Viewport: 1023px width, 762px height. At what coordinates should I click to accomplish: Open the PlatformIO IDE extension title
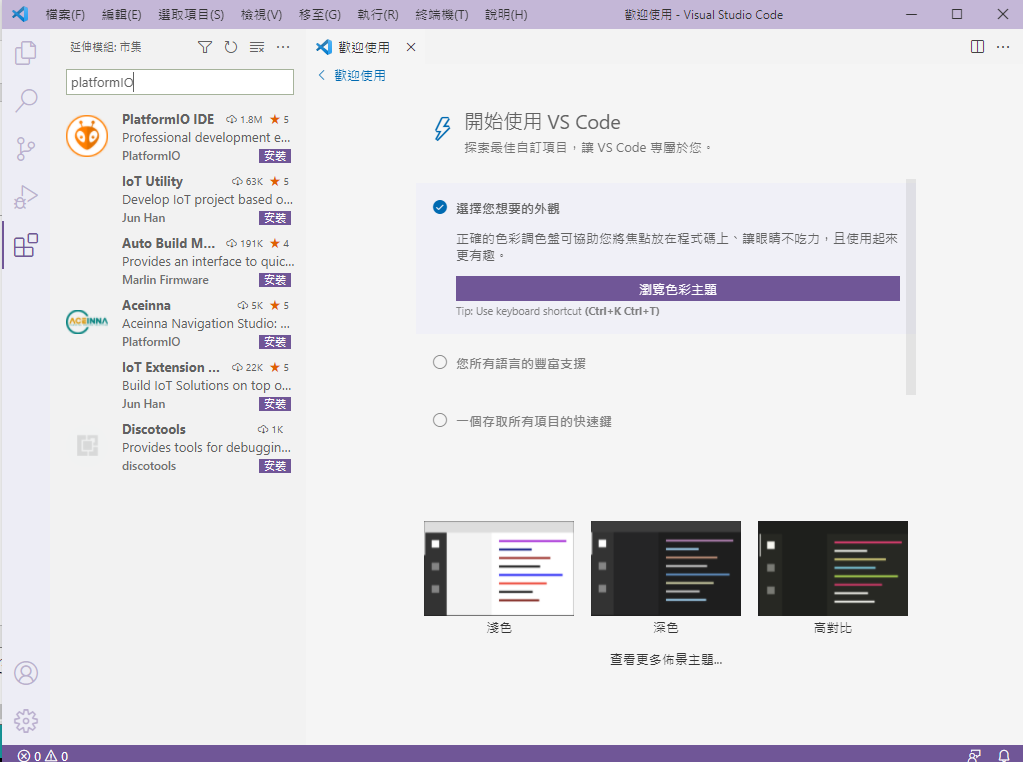click(168, 119)
